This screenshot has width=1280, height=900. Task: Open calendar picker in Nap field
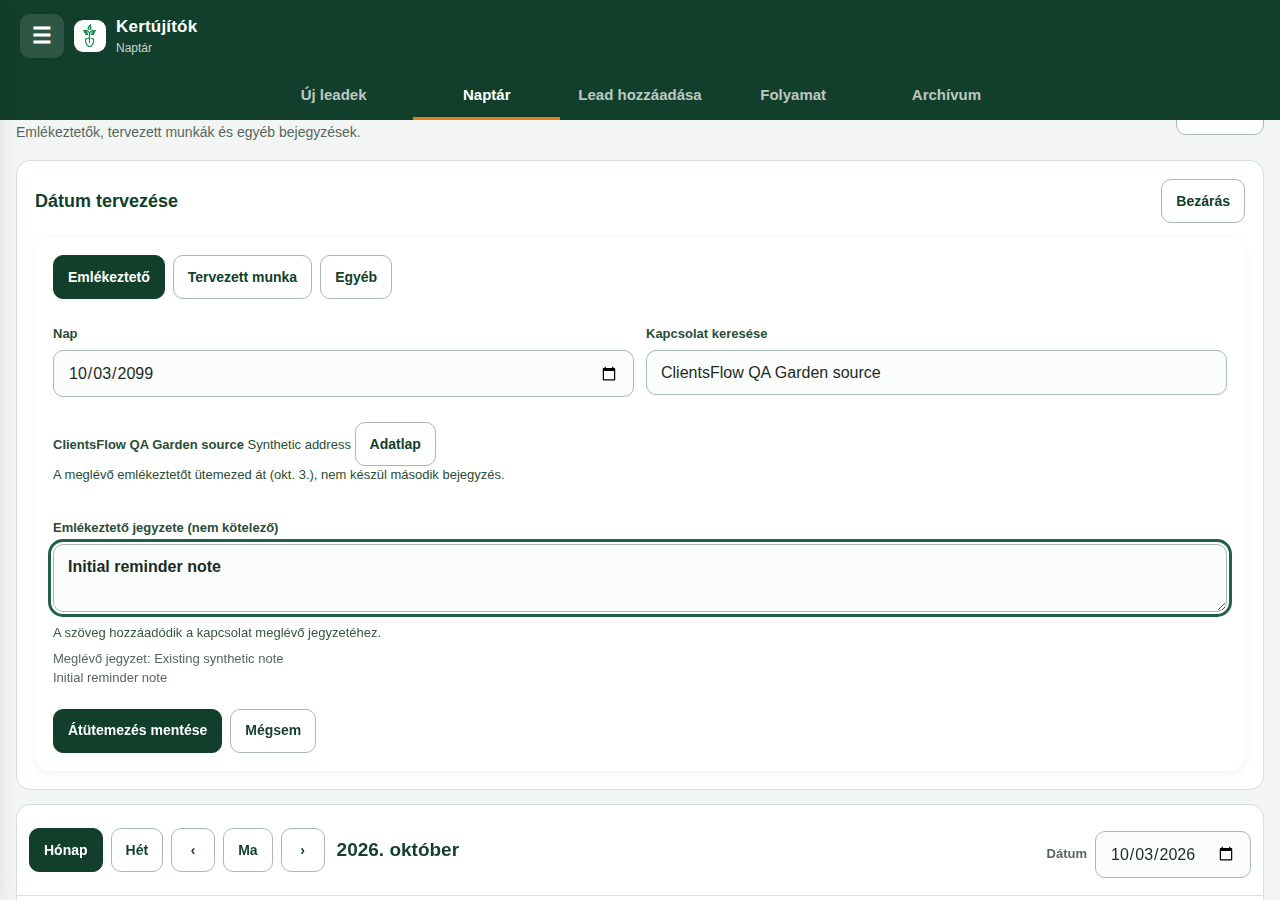point(609,374)
